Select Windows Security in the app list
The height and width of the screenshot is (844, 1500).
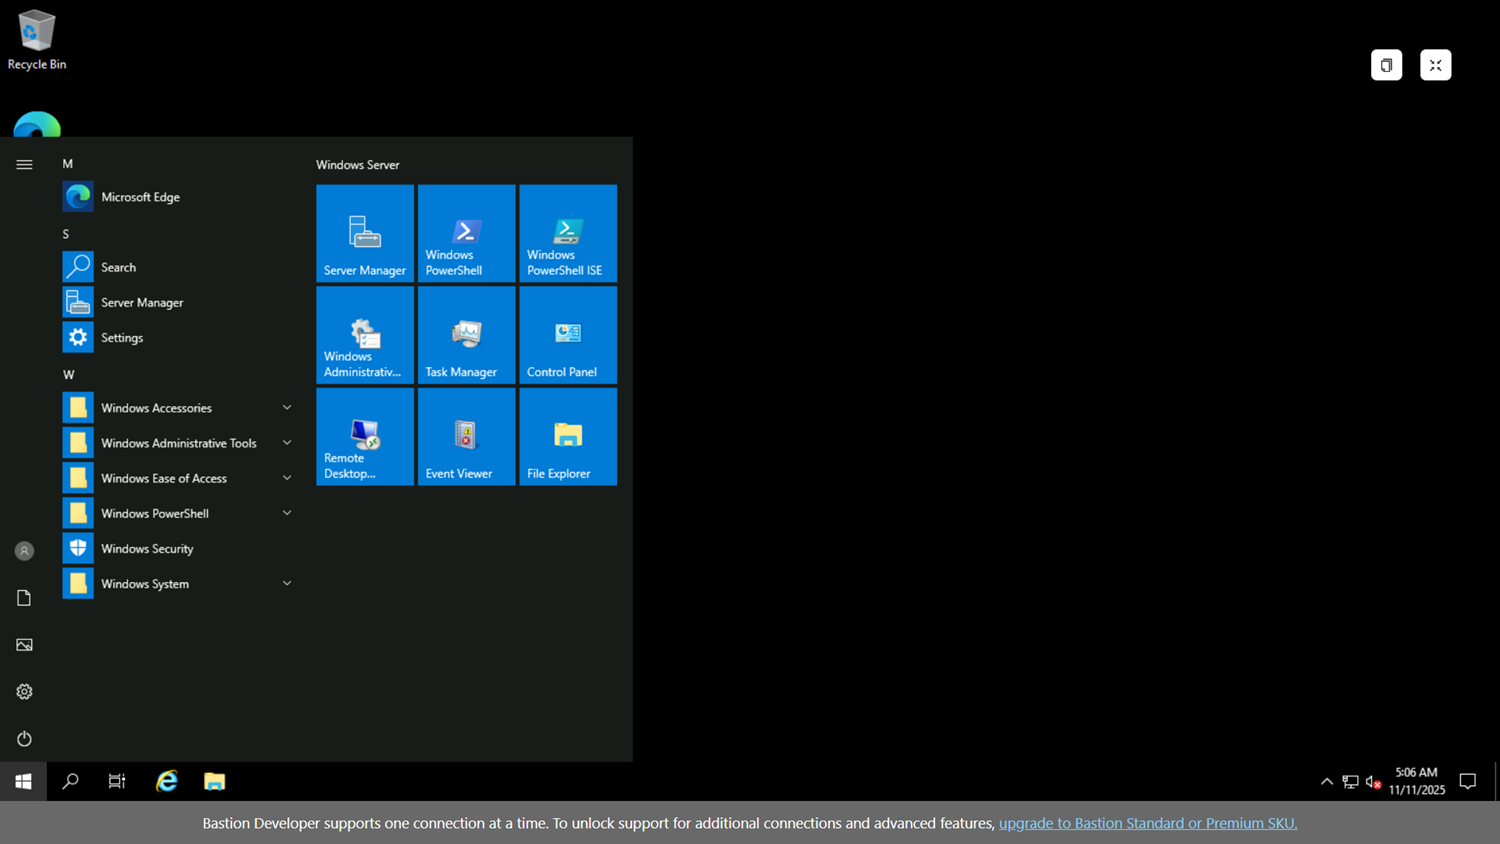coord(147,549)
